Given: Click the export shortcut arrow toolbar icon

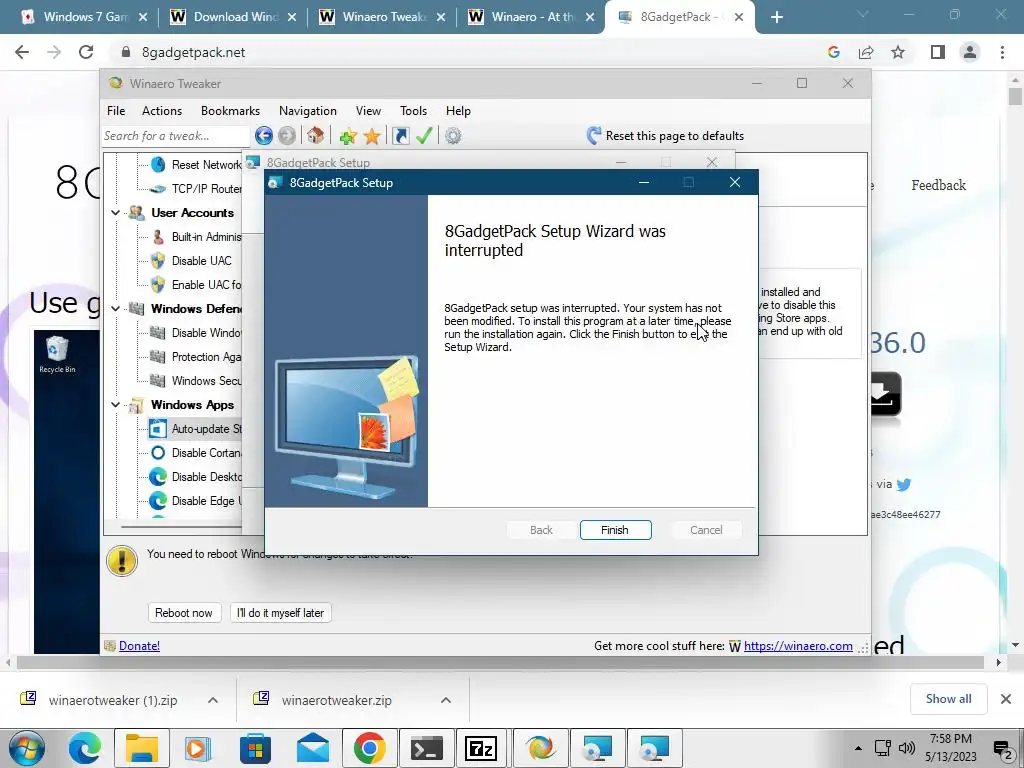Looking at the screenshot, I should [x=400, y=136].
